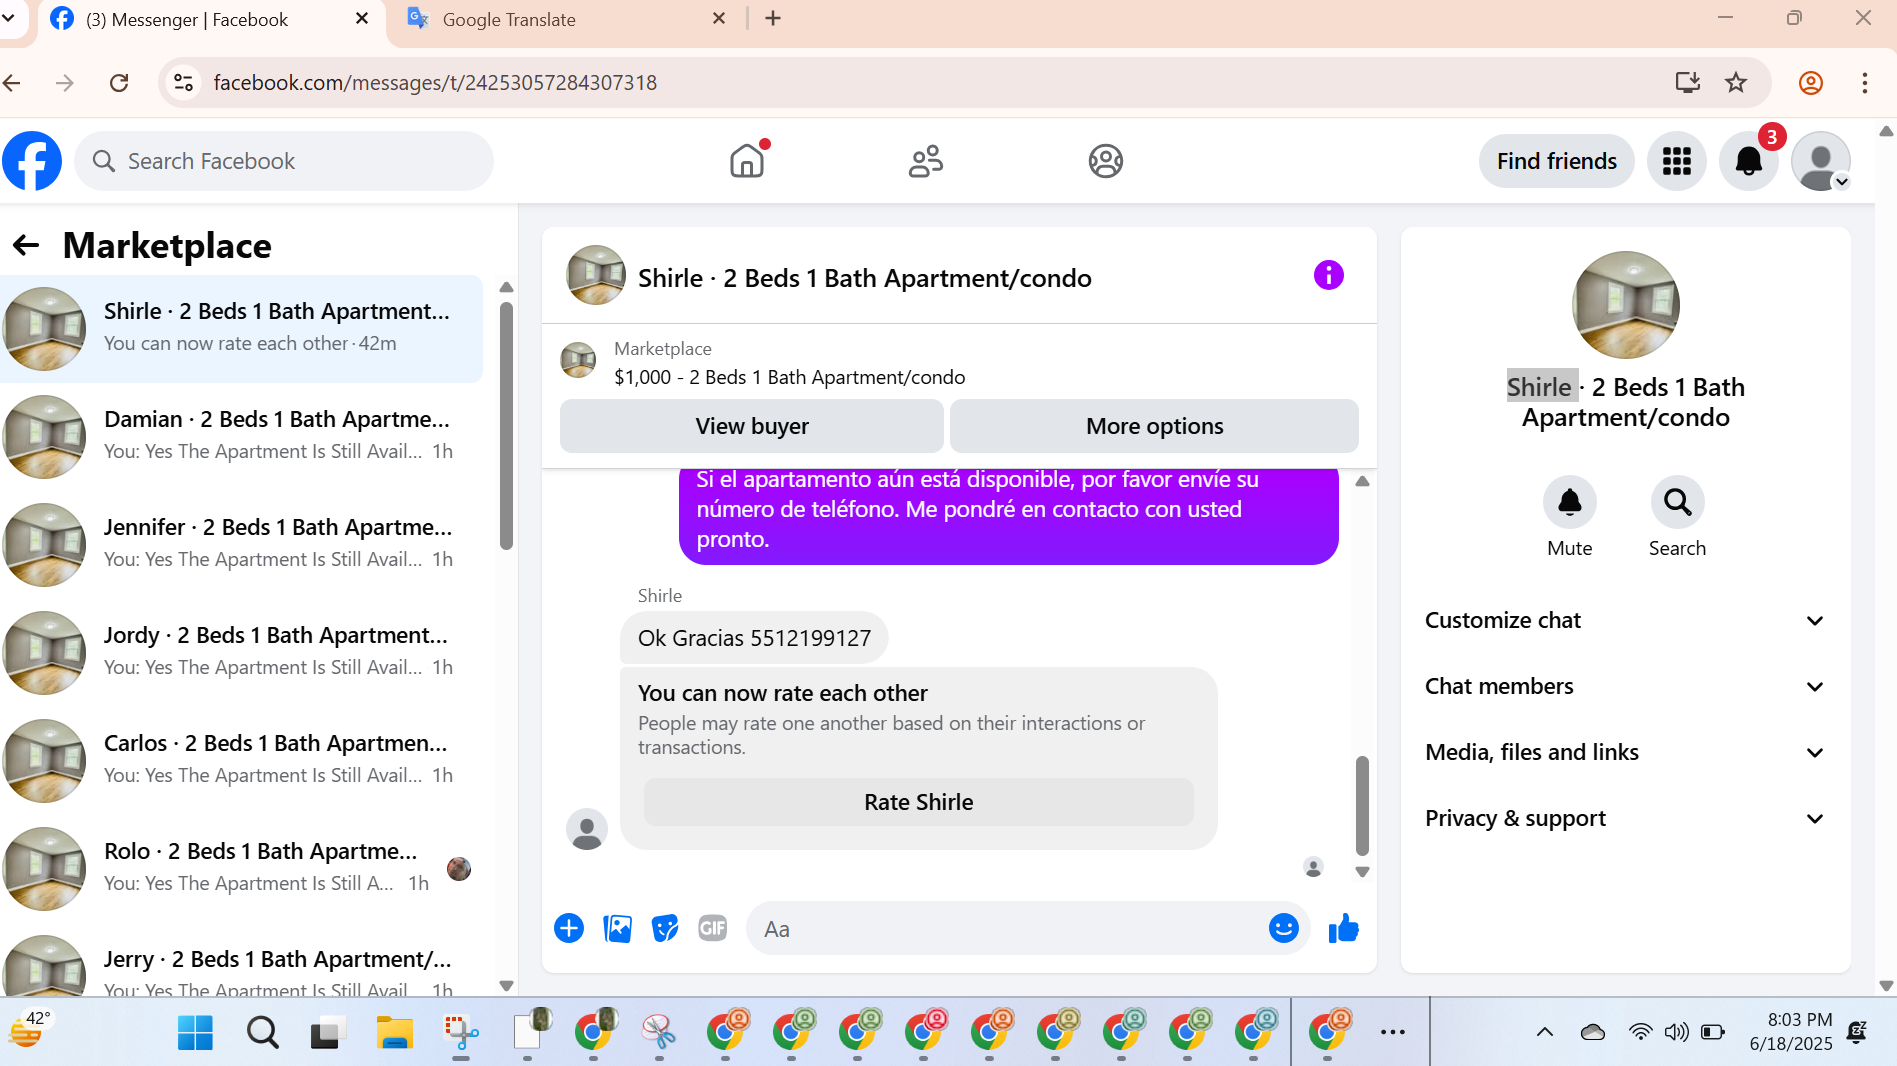
Task: Open File Explorer from the taskbar
Action: pyautogui.click(x=395, y=1032)
